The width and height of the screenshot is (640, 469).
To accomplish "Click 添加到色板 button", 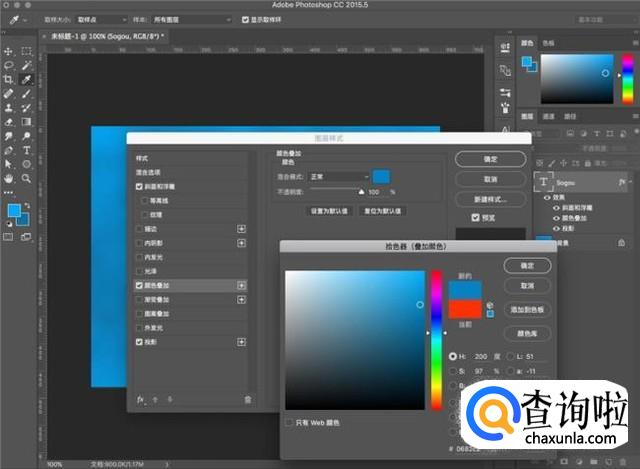I will point(527,309).
